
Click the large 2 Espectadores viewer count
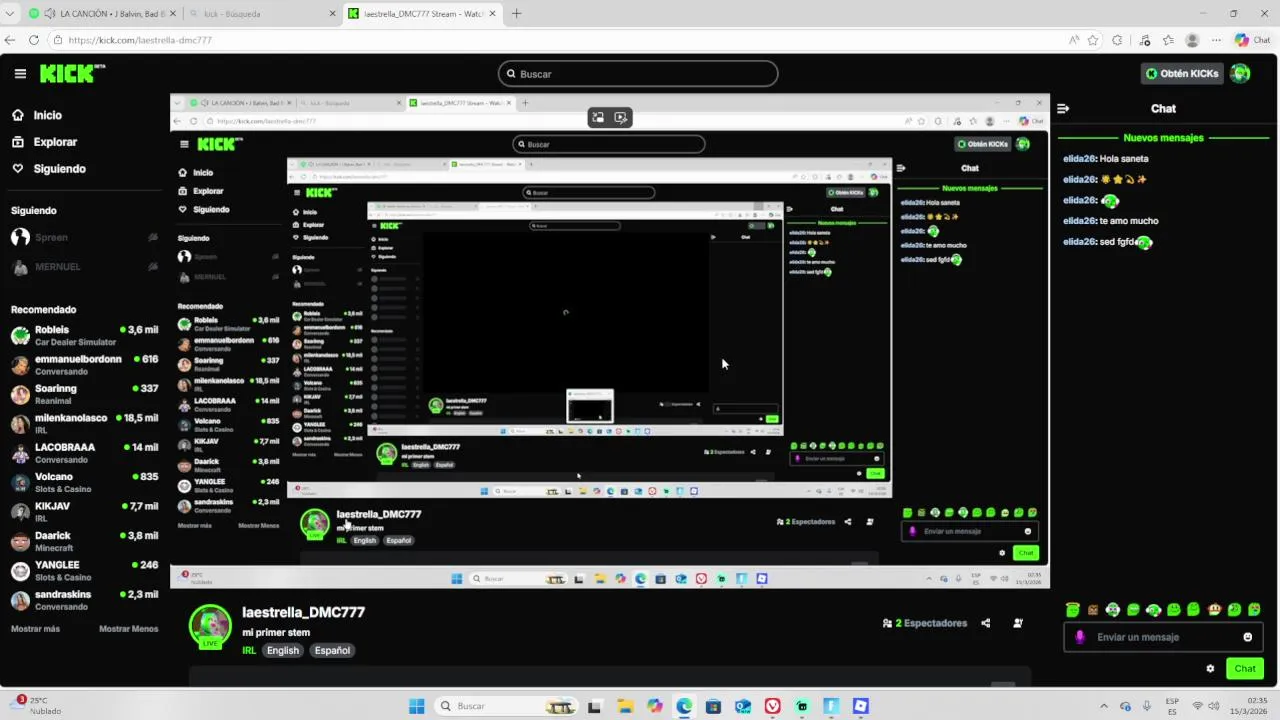tap(925, 623)
